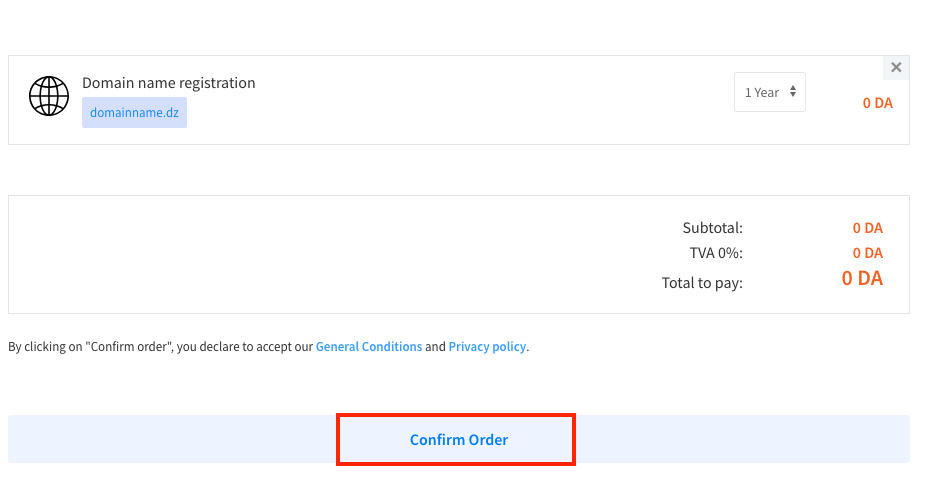Click the domainname.dz badge
The width and height of the screenshot is (933, 480).
134,113
